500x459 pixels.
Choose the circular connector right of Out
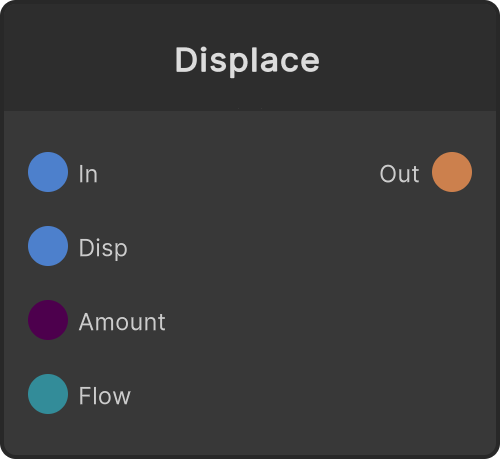point(452,172)
